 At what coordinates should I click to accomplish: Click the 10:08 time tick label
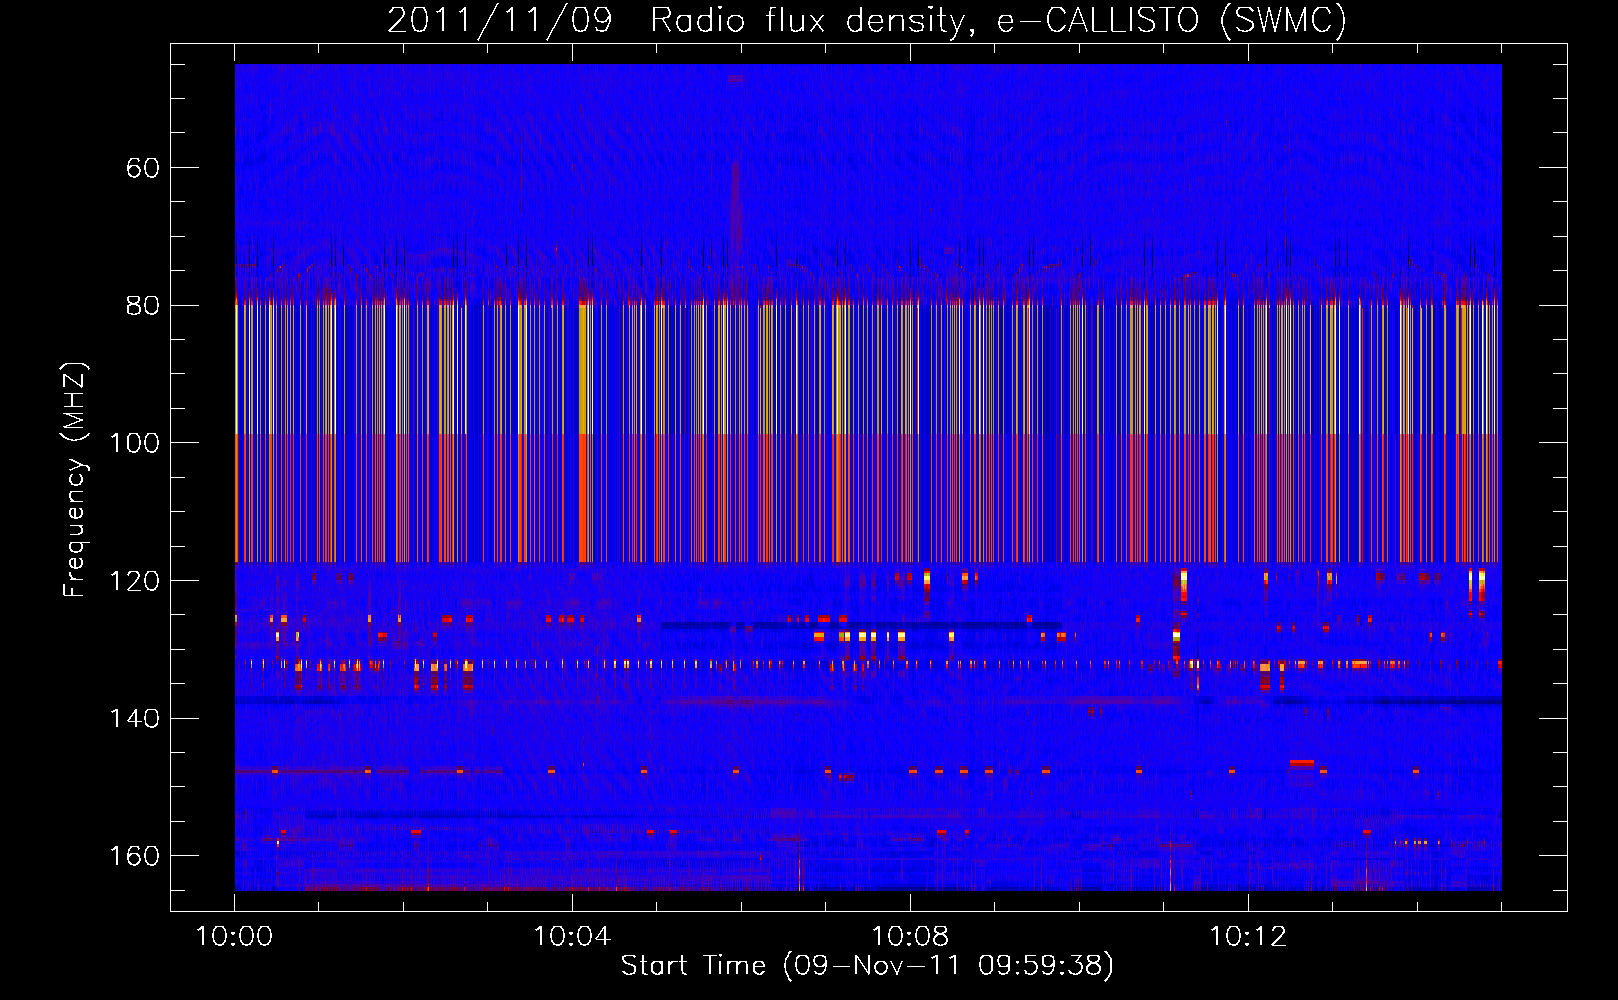coord(910,937)
